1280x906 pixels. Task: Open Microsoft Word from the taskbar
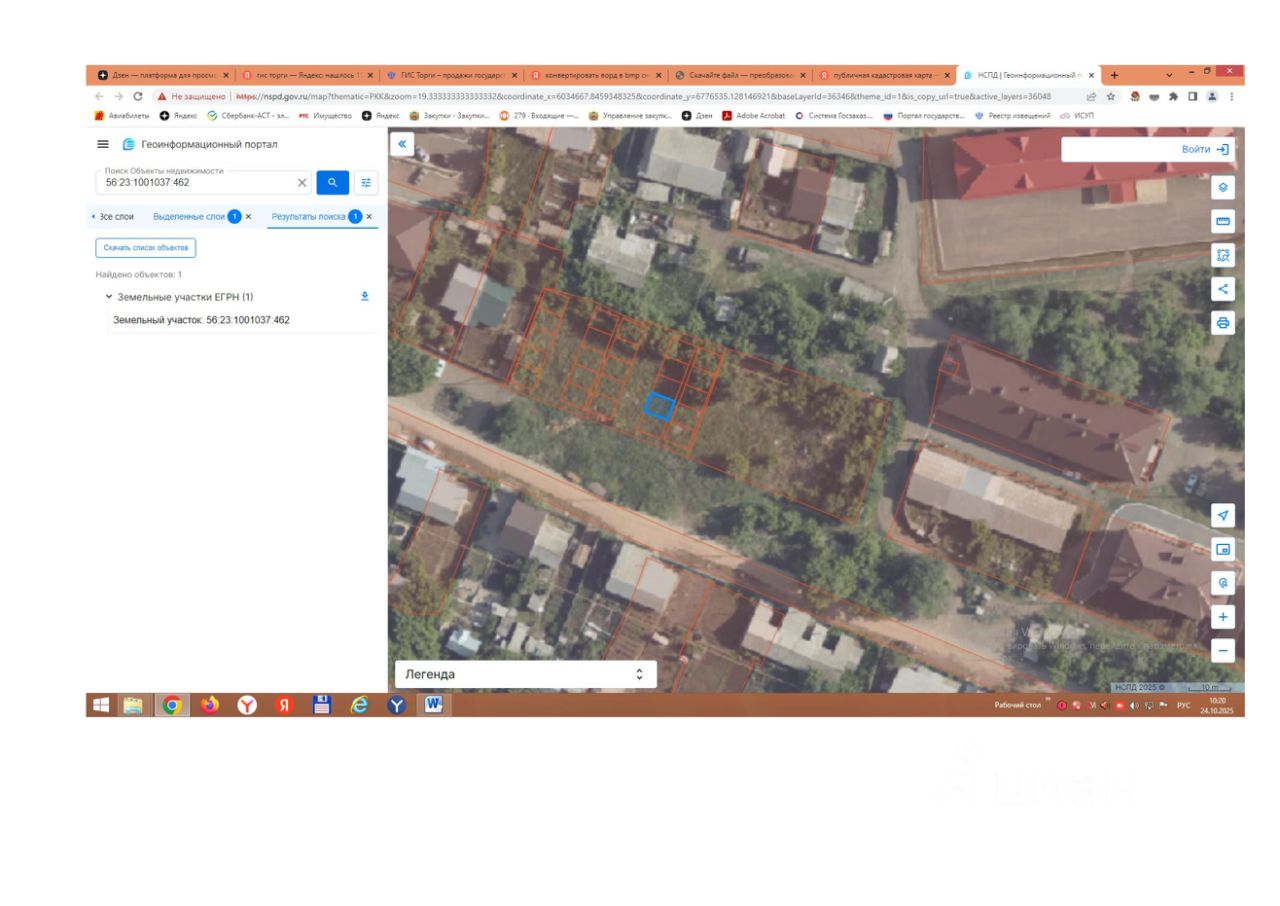(434, 705)
